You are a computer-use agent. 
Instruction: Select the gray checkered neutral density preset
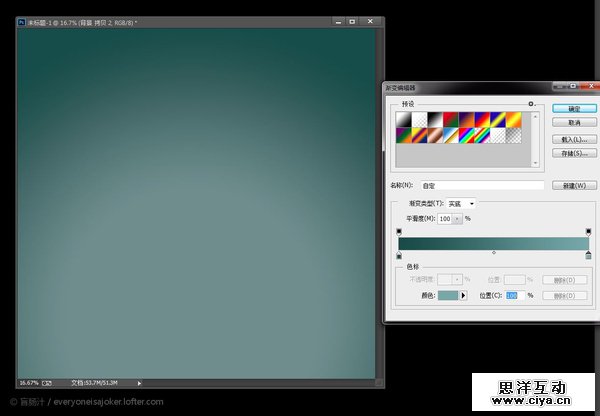pyautogui.click(x=513, y=135)
